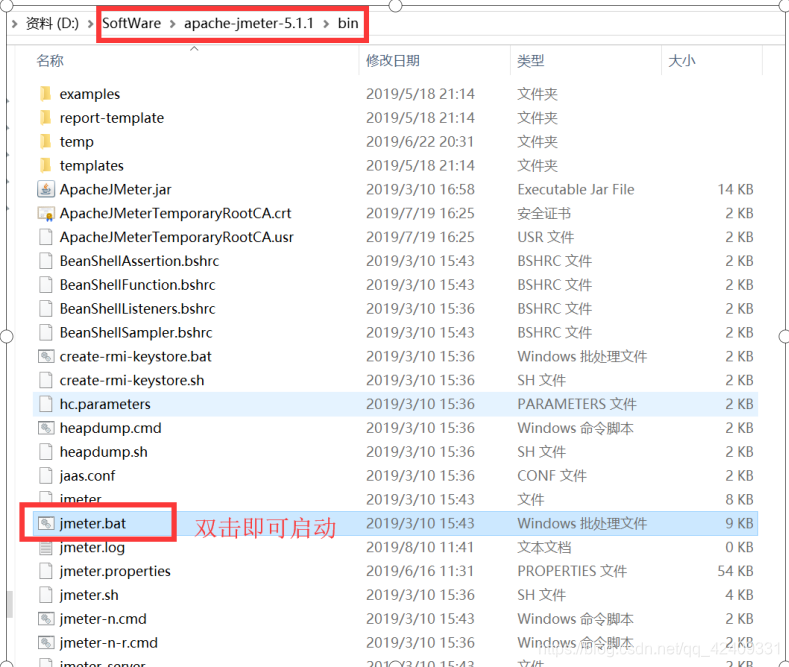Click the BeanShellSampler.bshrc file icon
This screenshot has width=789, height=667.
pos(46,332)
